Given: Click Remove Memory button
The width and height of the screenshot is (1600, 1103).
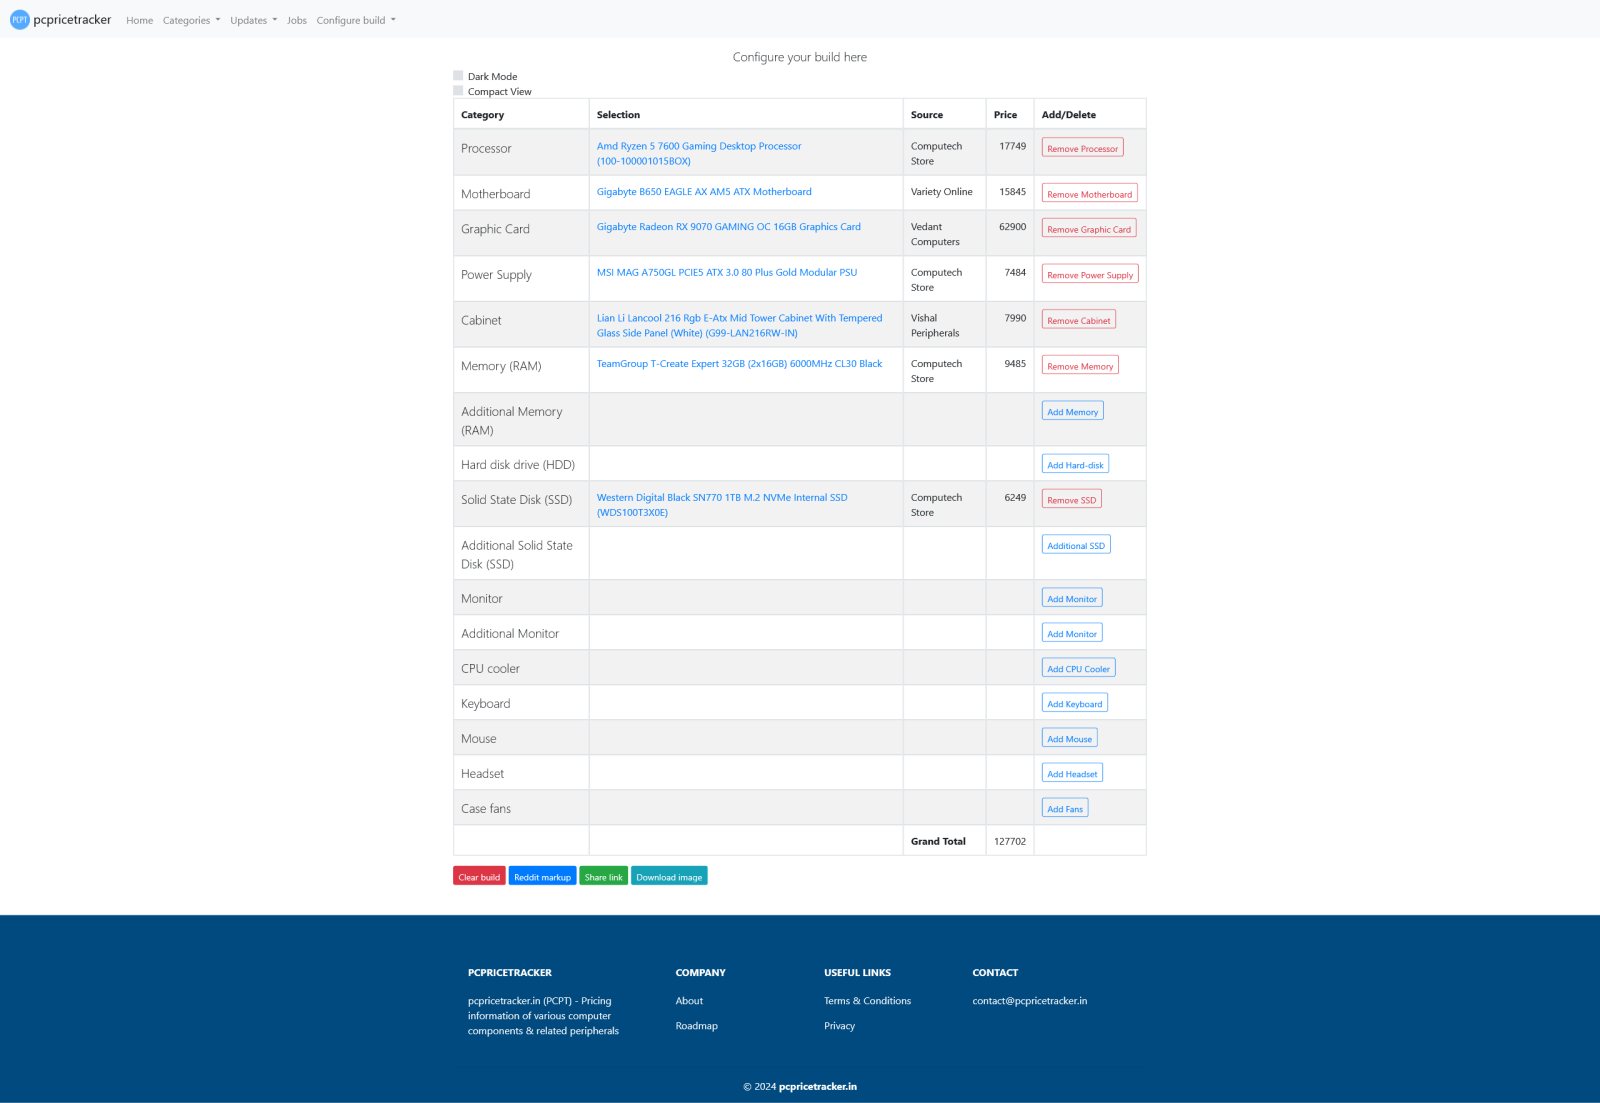Looking at the screenshot, I should (1080, 366).
